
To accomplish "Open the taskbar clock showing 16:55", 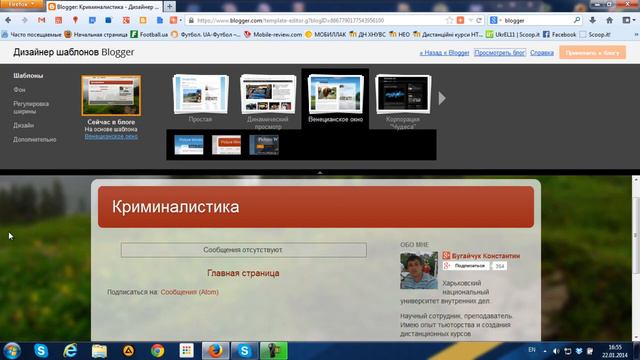I will tap(615, 351).
